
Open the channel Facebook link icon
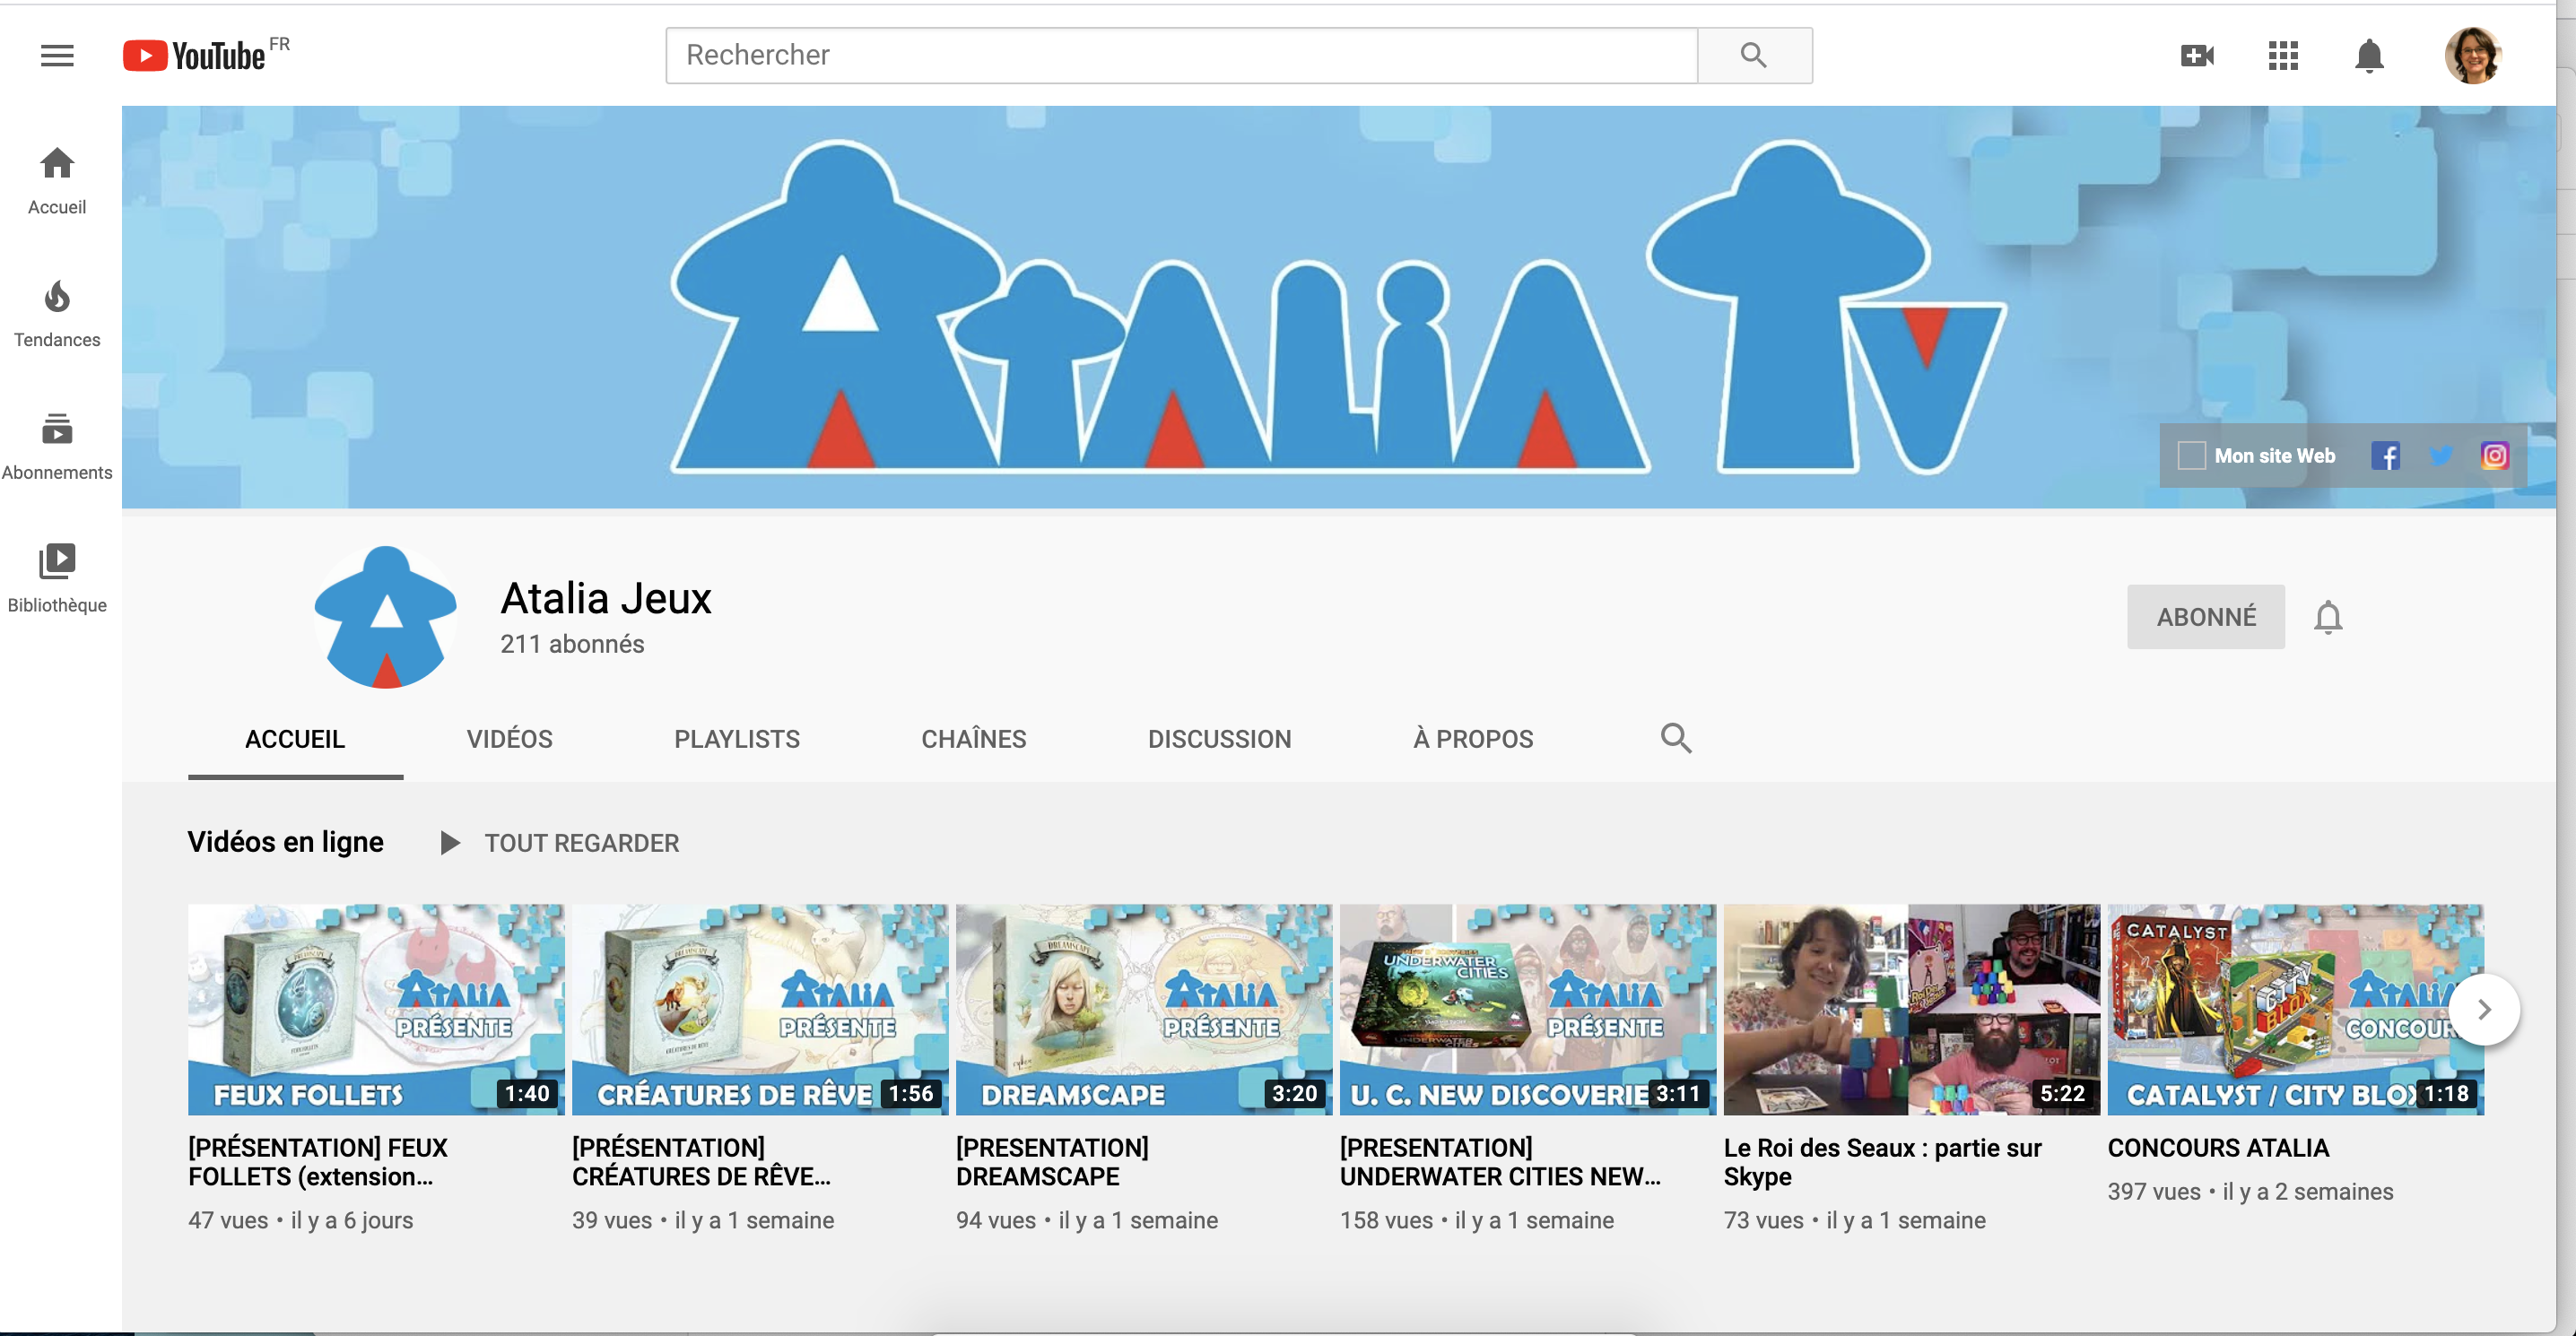2385,456
